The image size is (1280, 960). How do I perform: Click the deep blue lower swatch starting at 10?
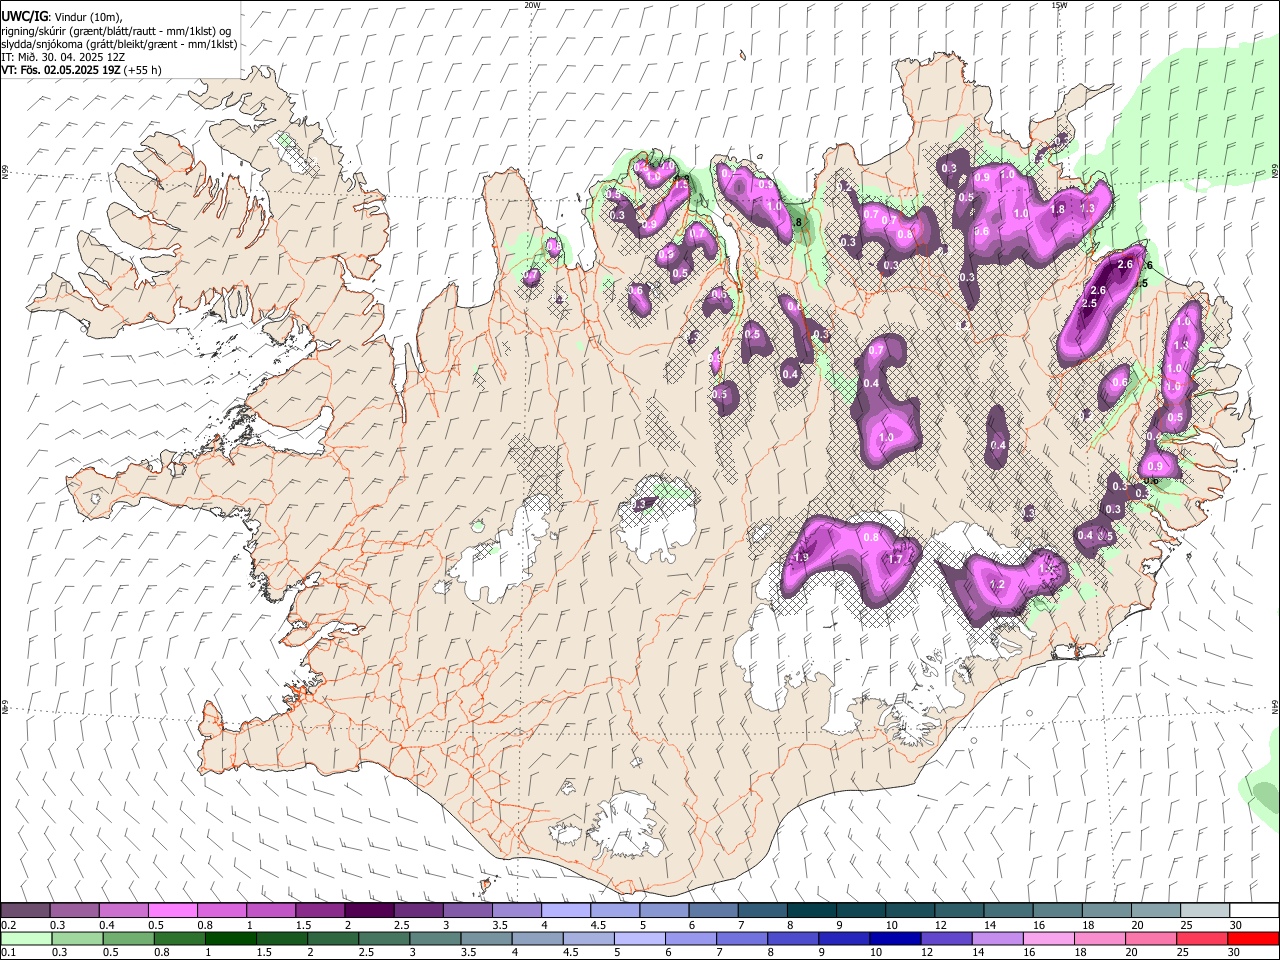895,938
